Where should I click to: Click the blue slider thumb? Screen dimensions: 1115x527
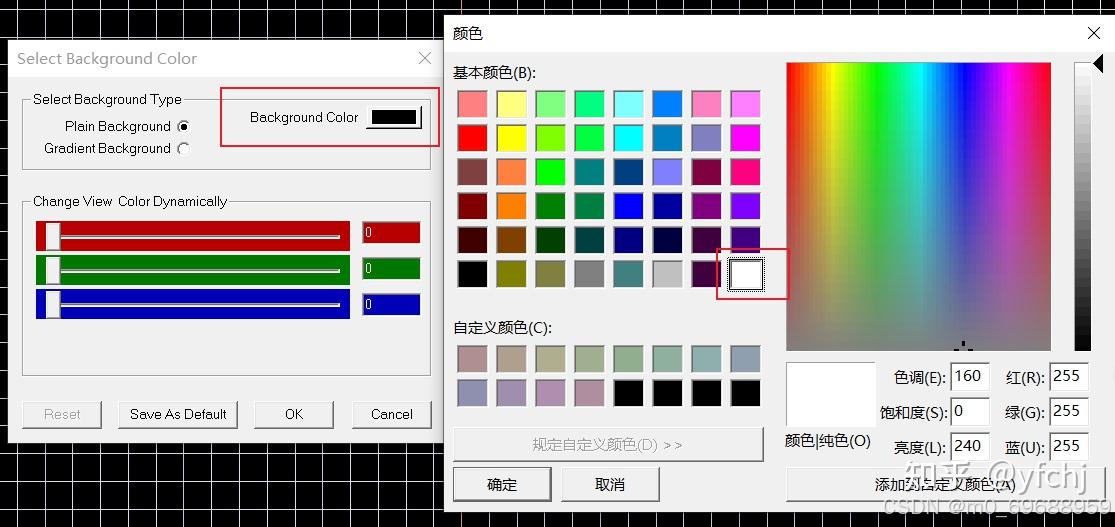[53, 304]
